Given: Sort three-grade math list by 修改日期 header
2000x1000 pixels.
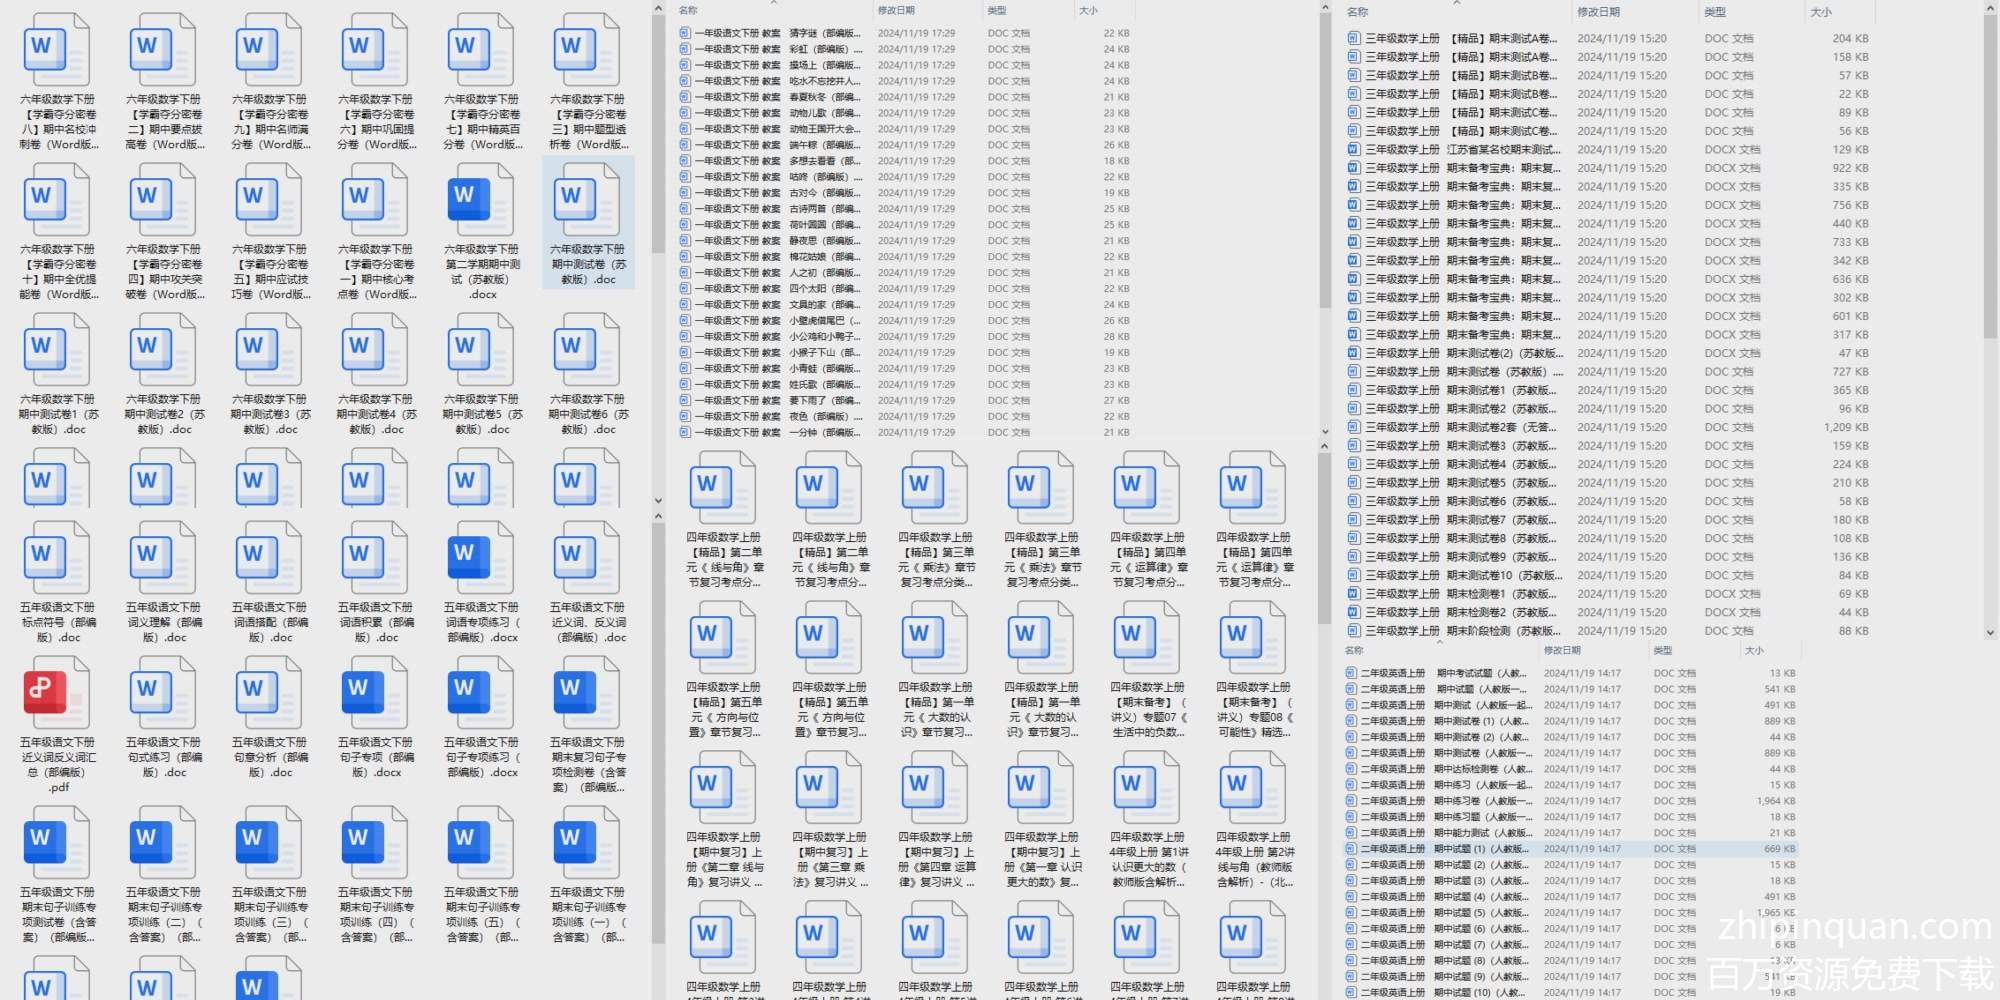Looking at the screenshot, I should point(1598,12).
